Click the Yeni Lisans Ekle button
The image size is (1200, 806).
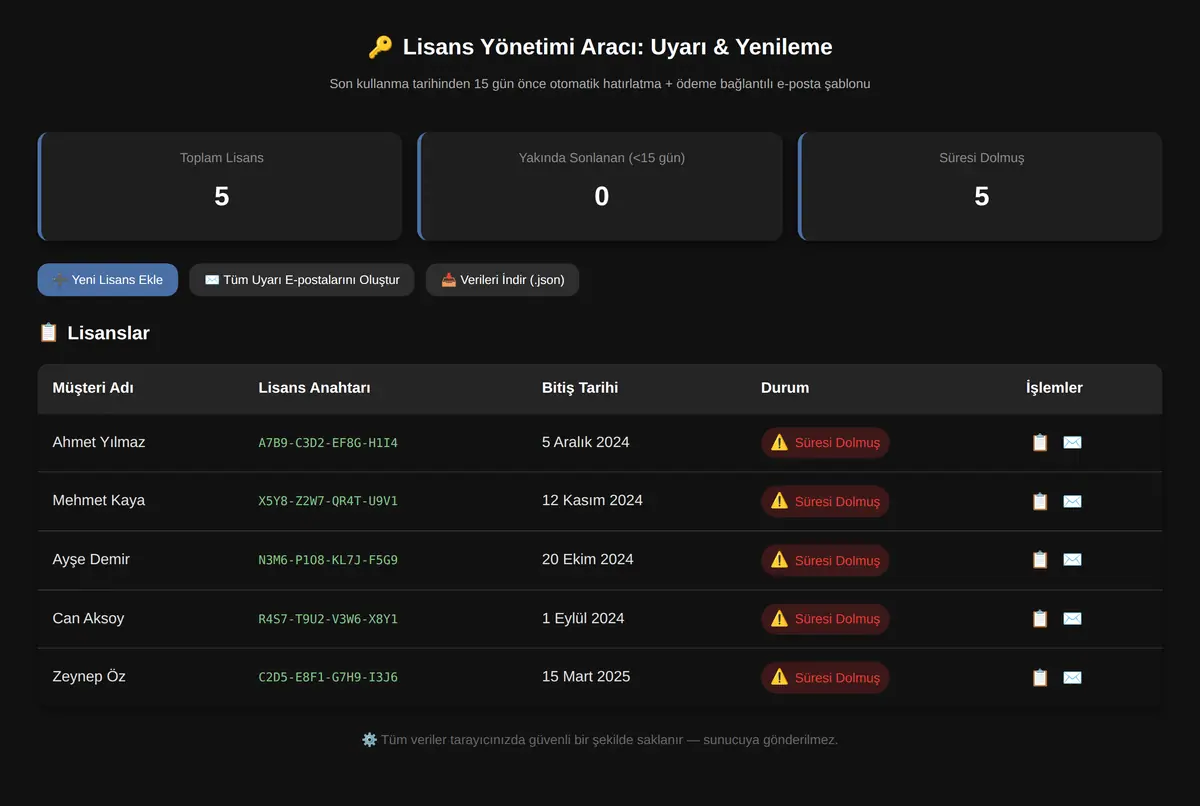tap(108, 280)
